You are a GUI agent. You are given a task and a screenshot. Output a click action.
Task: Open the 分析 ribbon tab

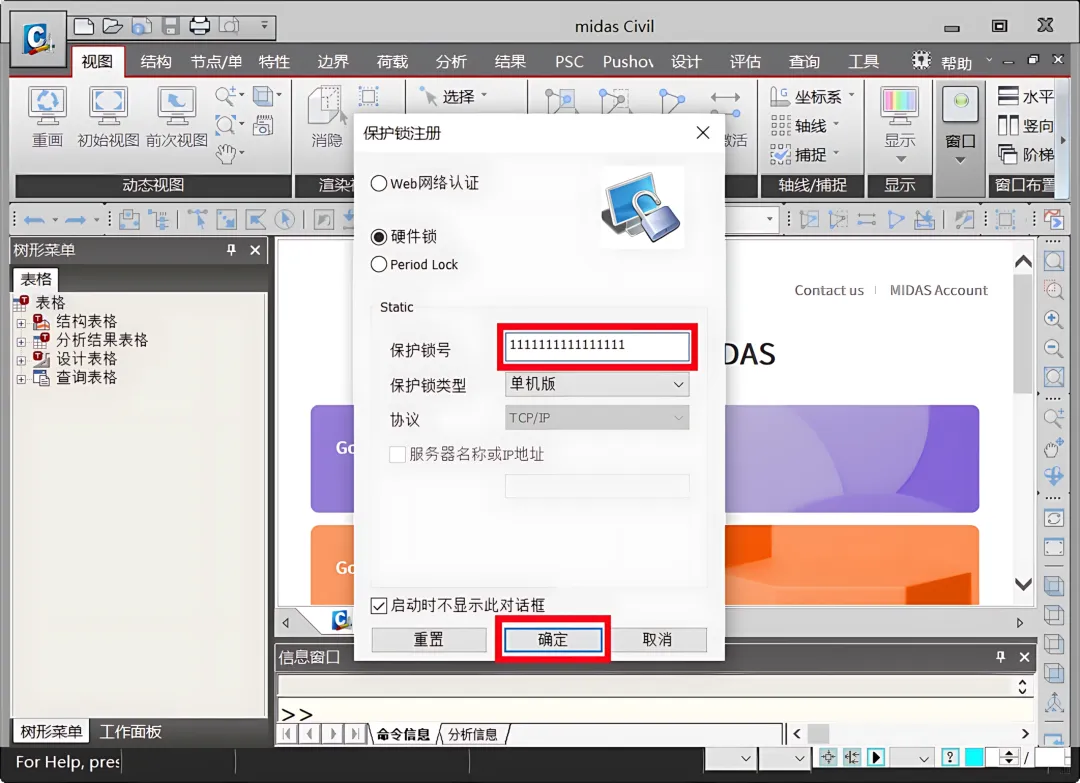click(x=451, y=62)
